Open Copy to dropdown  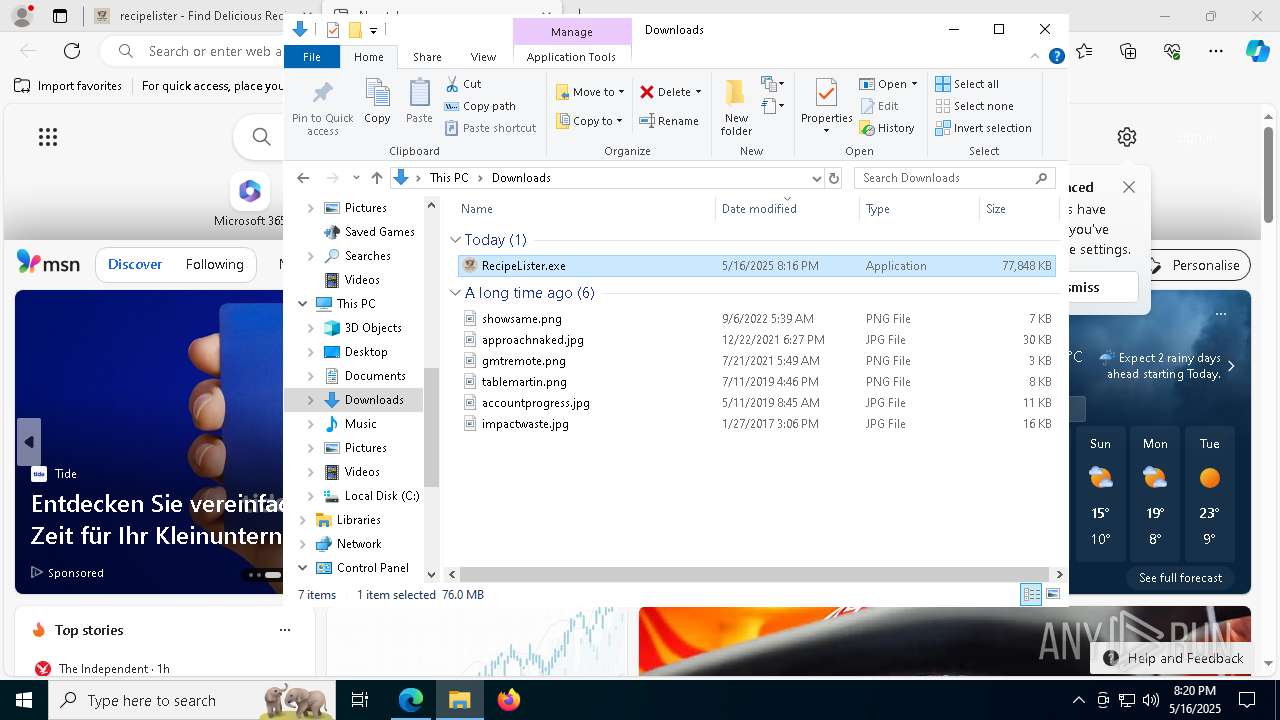(x=589, y=121)
